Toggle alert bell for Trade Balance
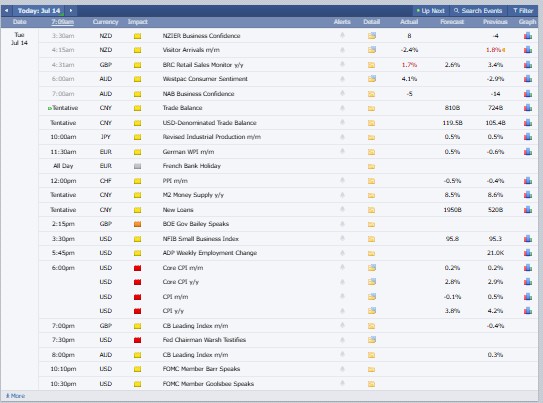The image size is (543, 403). click(x=342, y=108)
